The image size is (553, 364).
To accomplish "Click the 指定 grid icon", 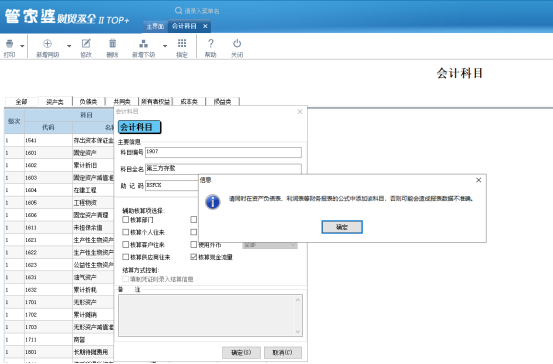I will (182, 43).
